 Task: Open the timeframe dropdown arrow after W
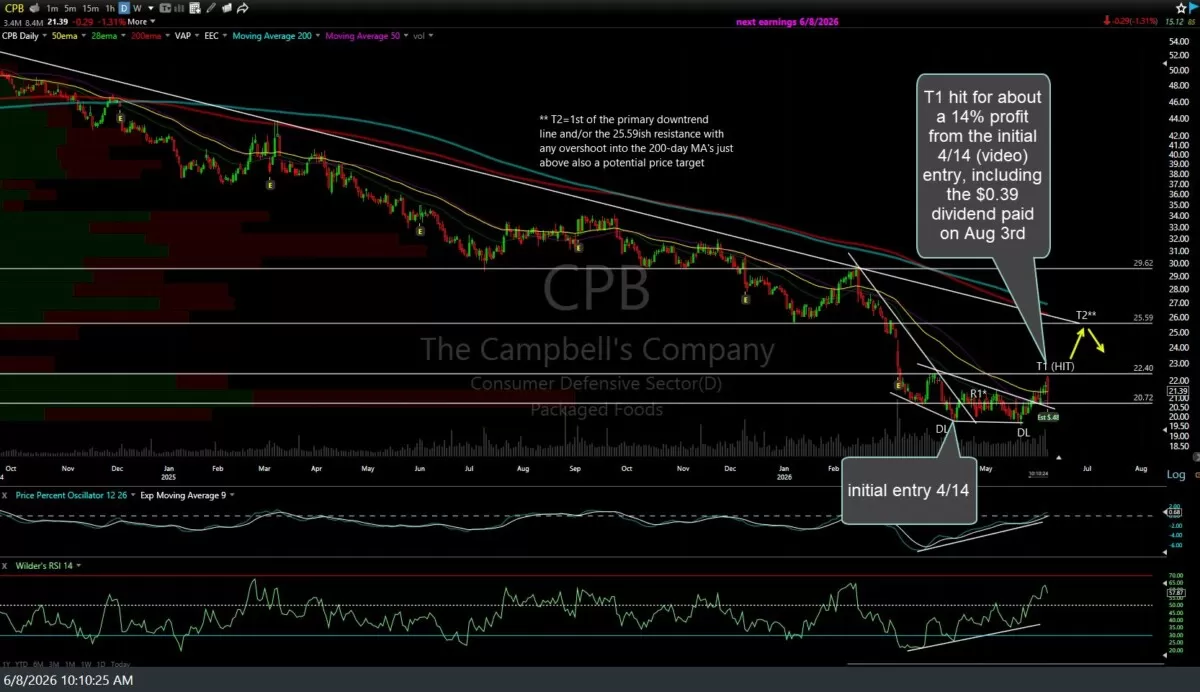[x=151, y=8]
